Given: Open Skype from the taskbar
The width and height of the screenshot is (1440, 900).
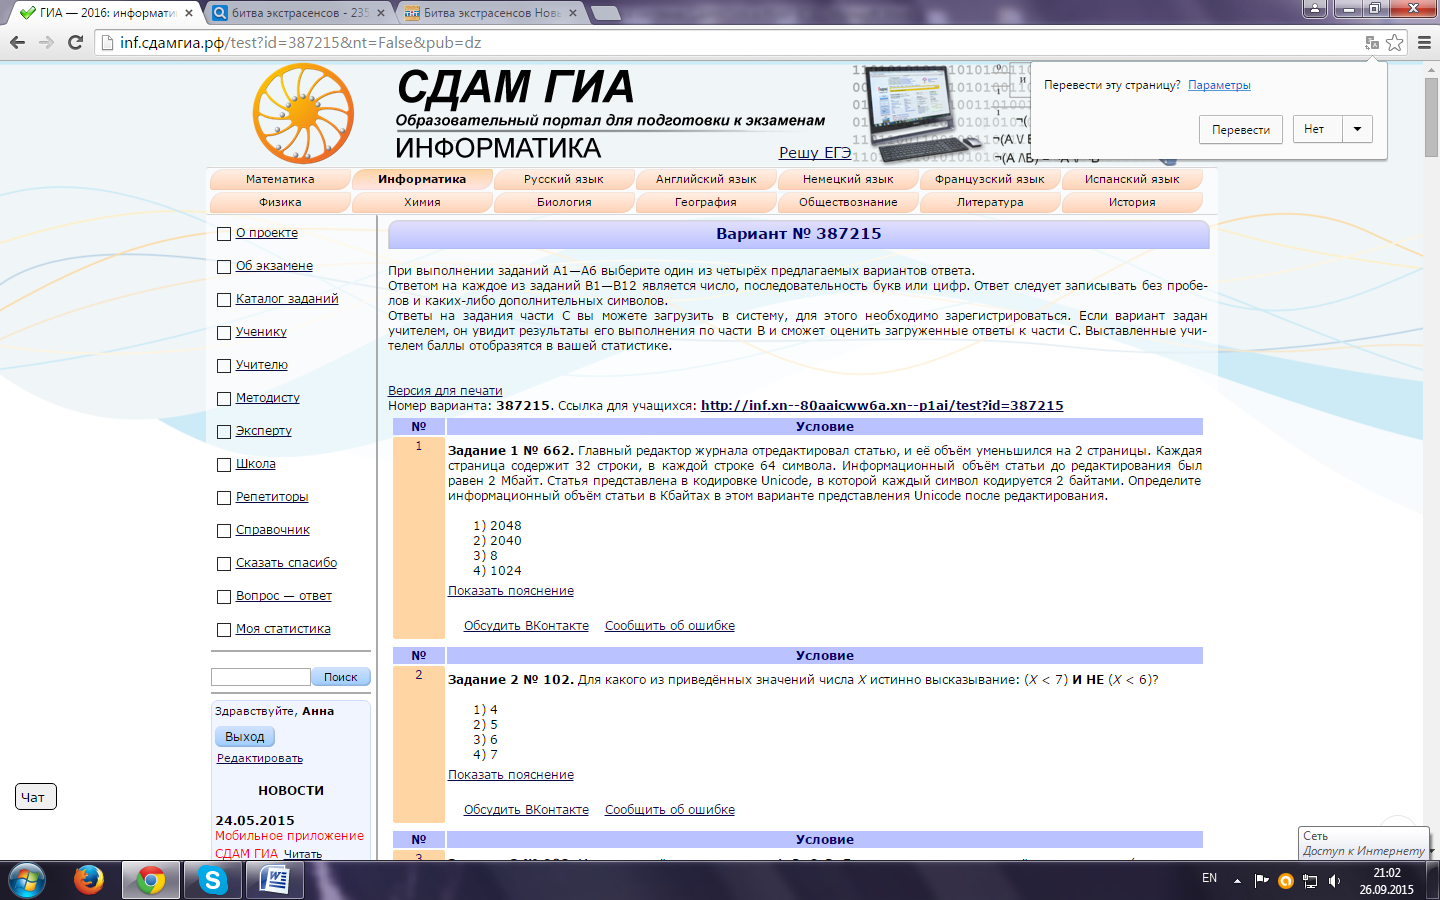Looking at the screenshot, I should coord(212,880).
